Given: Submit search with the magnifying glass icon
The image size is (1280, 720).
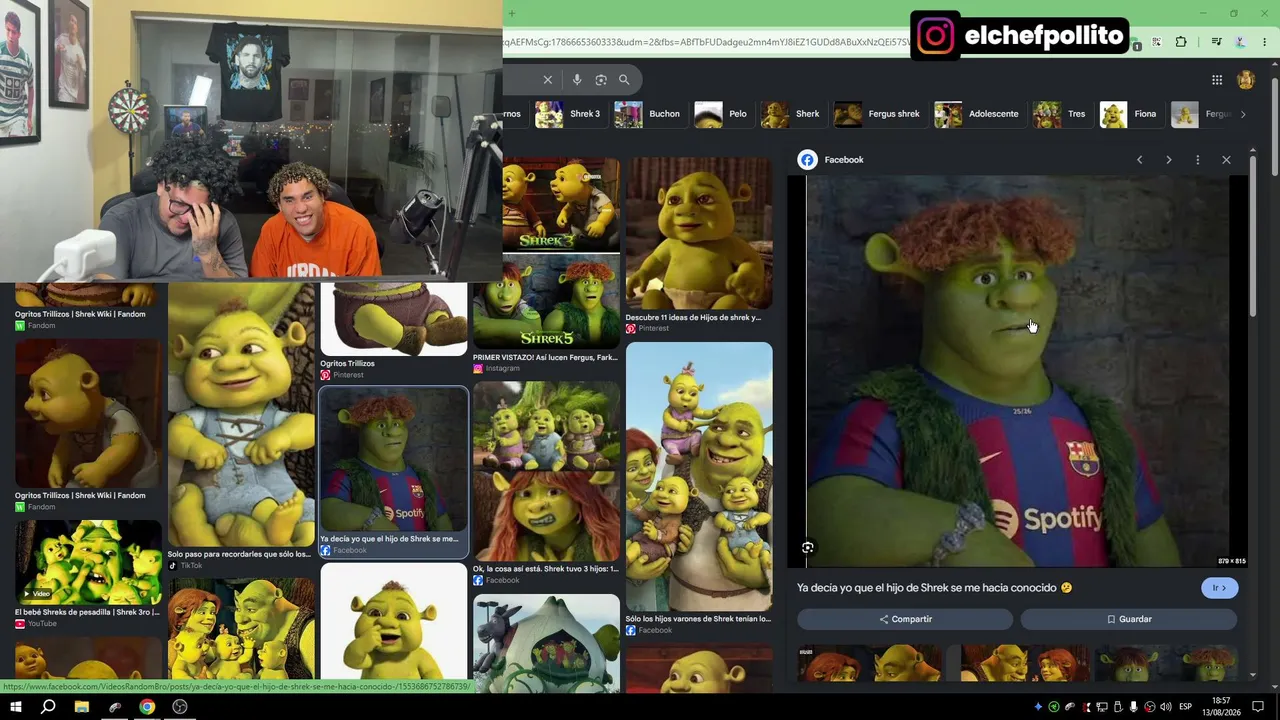Looking at the screenshot, I should point(624,80).
